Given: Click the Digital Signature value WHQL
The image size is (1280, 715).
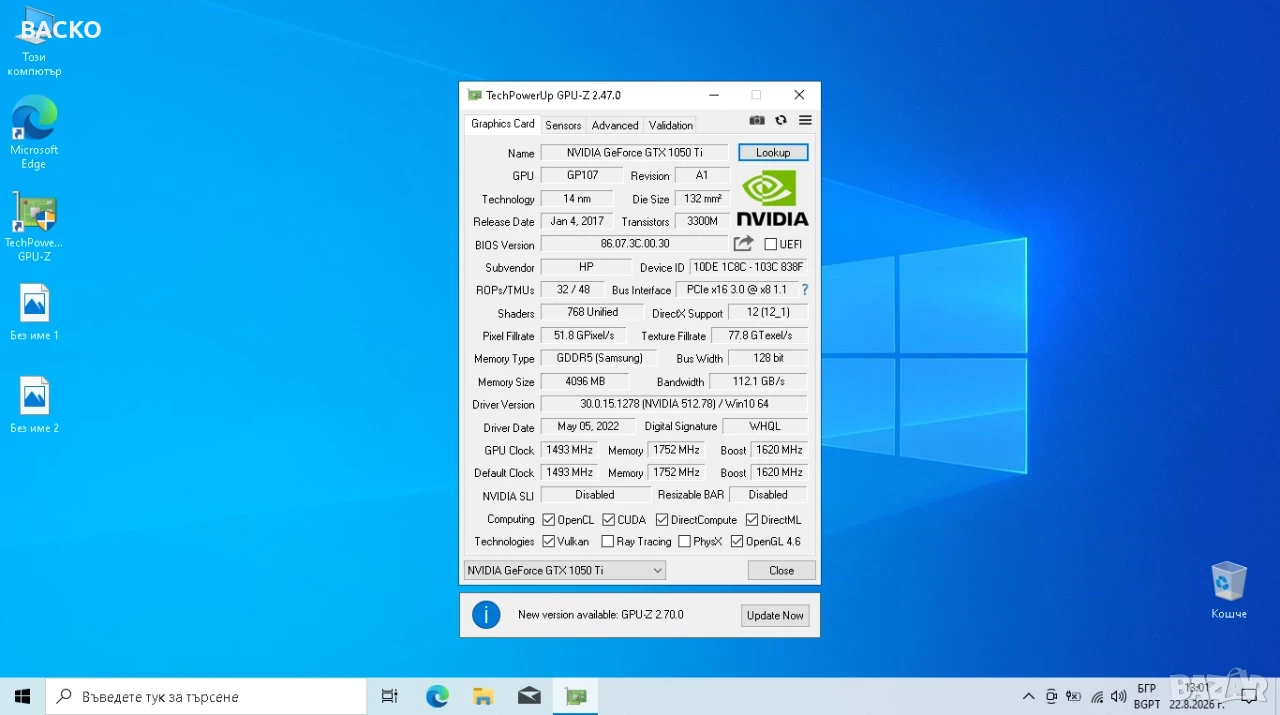Looking at the screenshot, I should [765, 426].
